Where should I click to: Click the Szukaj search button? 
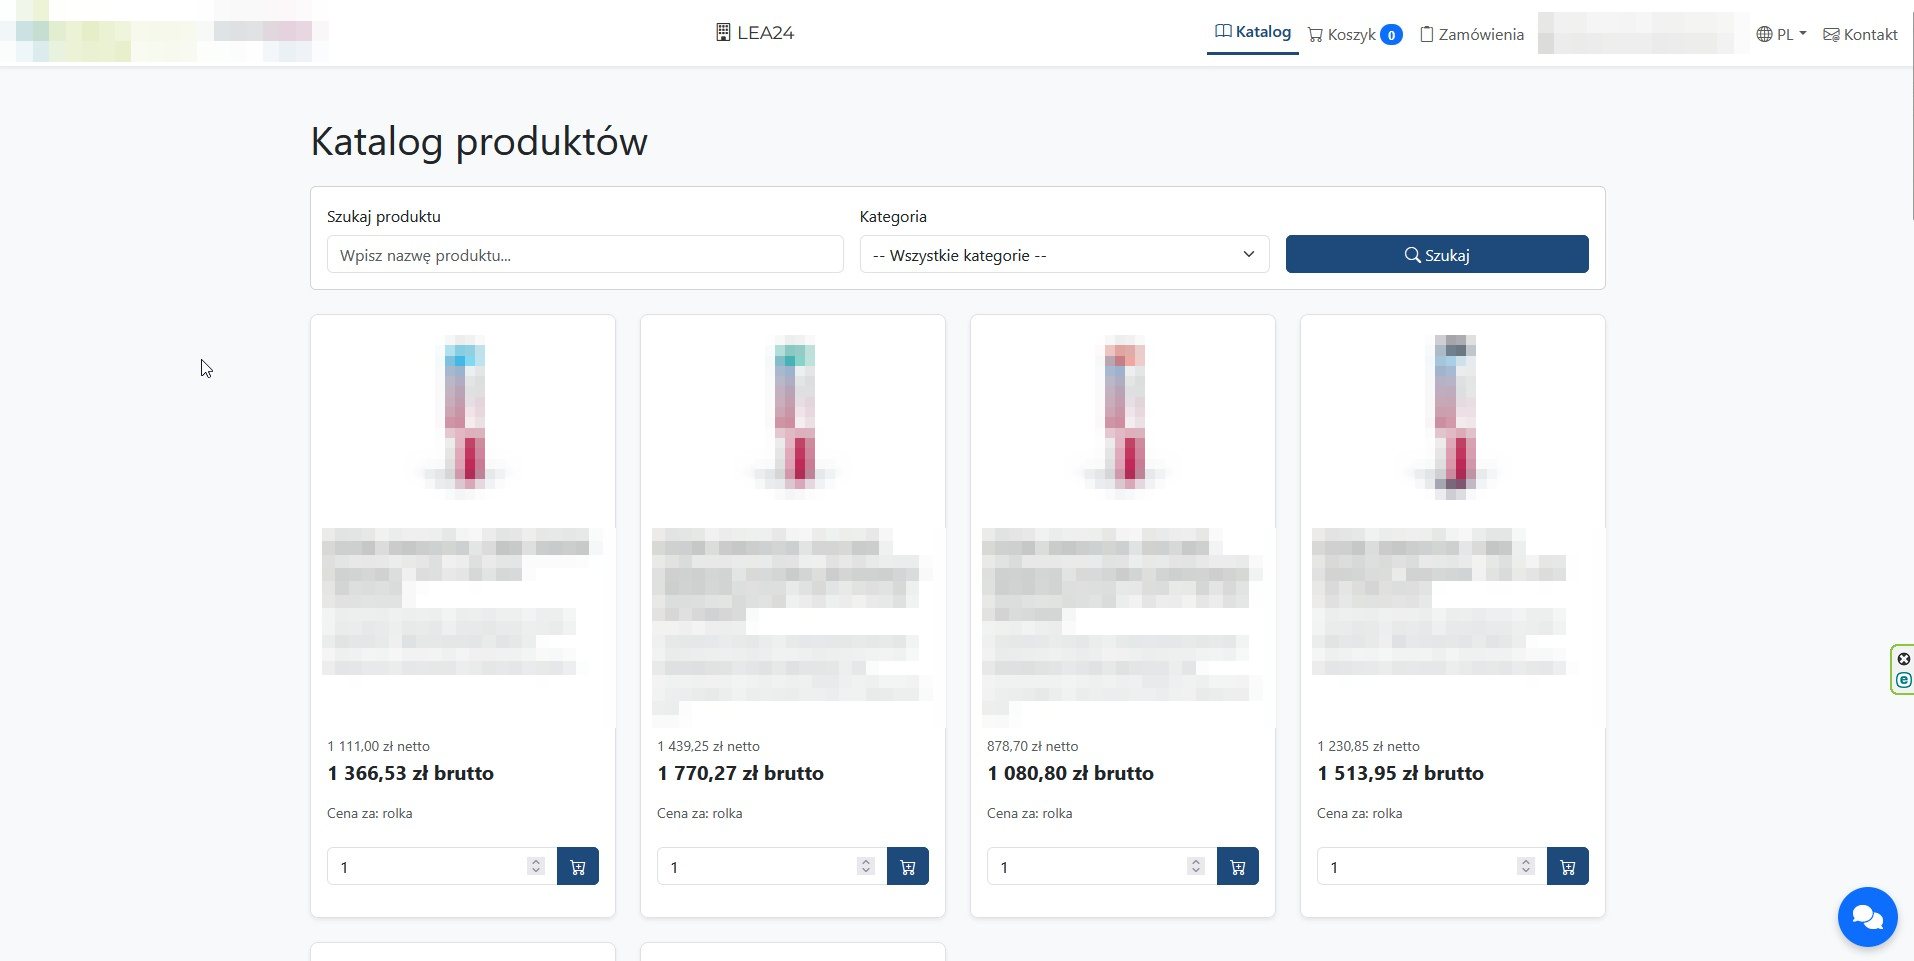pos(1437,254)
